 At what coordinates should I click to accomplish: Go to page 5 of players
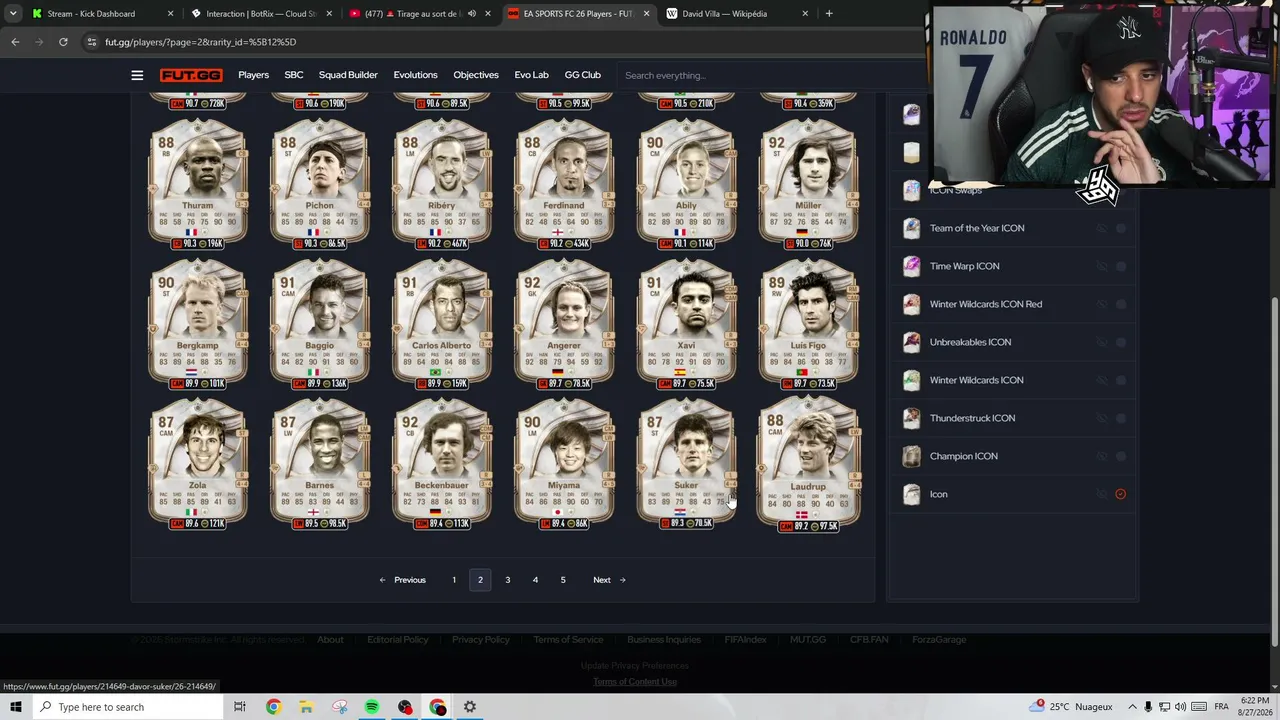pos(563,580)
